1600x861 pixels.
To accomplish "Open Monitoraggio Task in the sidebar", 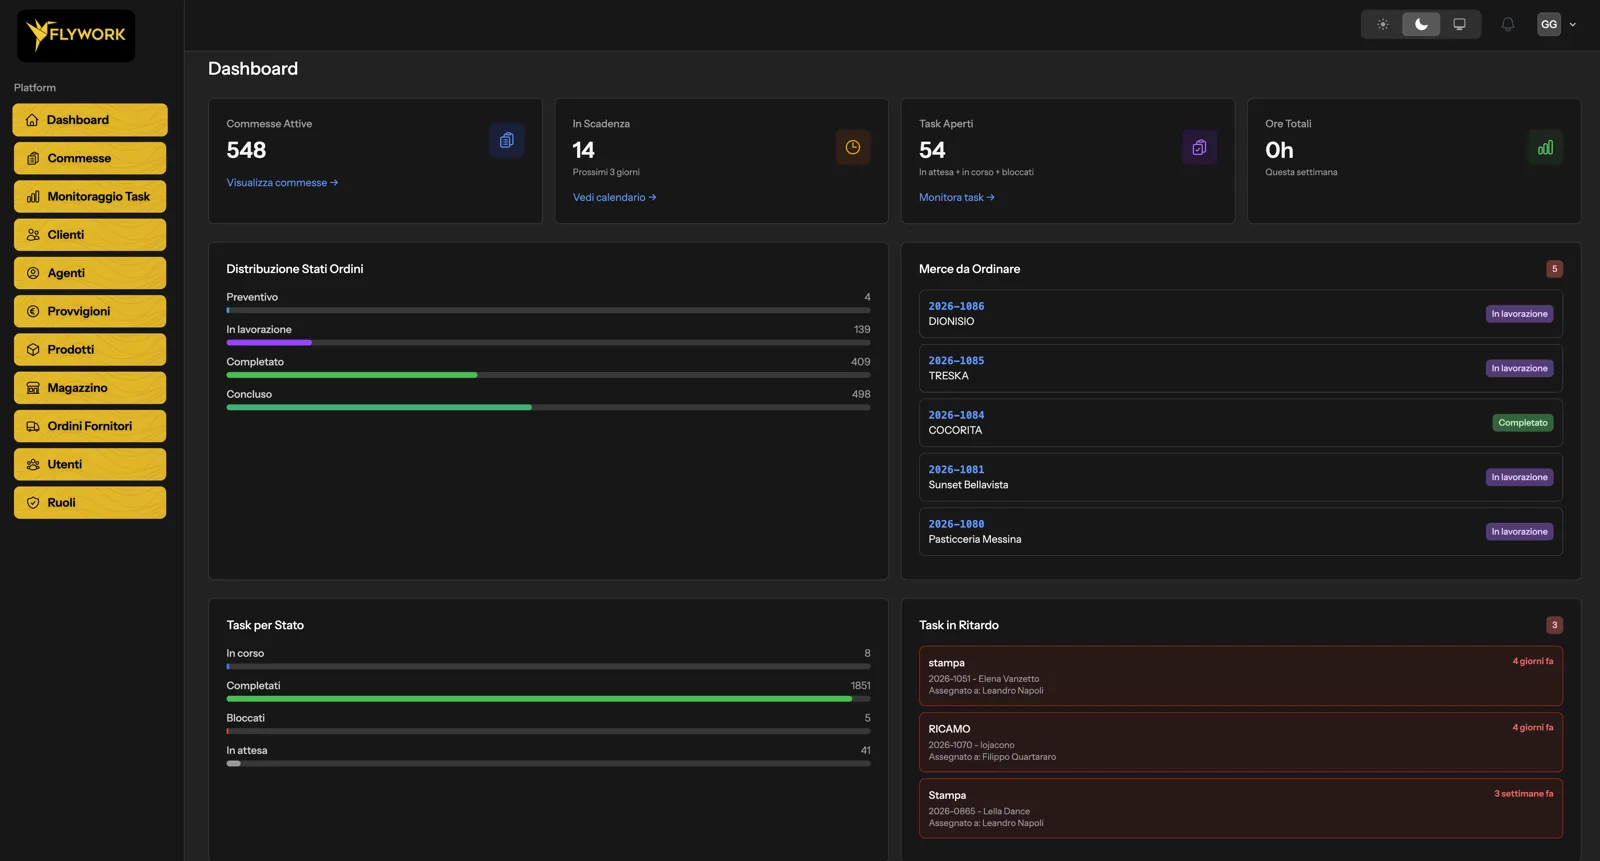I will coord(90,196).
